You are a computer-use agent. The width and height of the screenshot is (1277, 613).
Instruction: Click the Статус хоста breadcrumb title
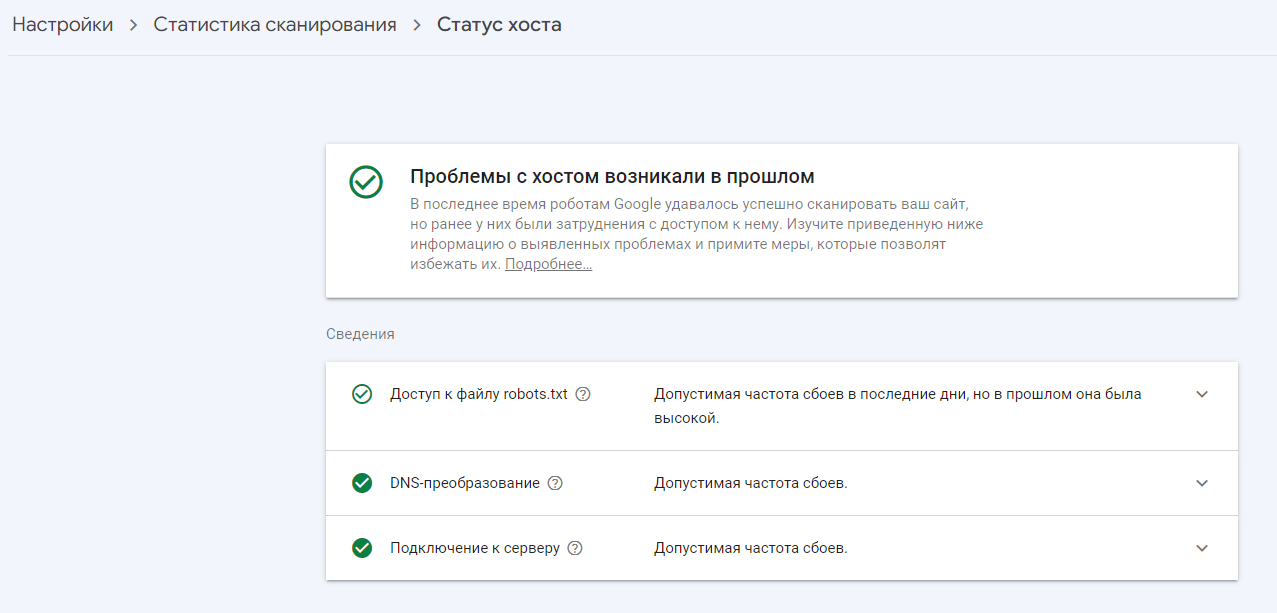[499, 25]
